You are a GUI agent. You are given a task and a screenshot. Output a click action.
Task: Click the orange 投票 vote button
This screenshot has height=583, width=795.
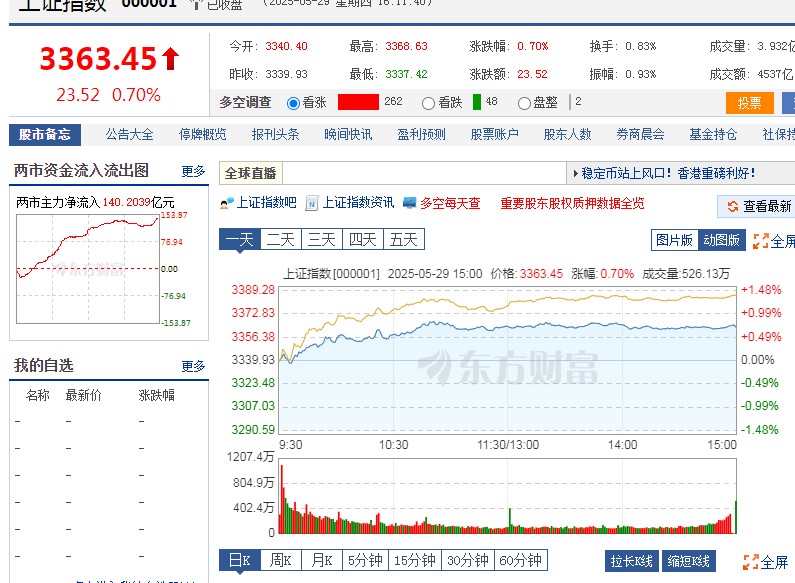point(749,103)
